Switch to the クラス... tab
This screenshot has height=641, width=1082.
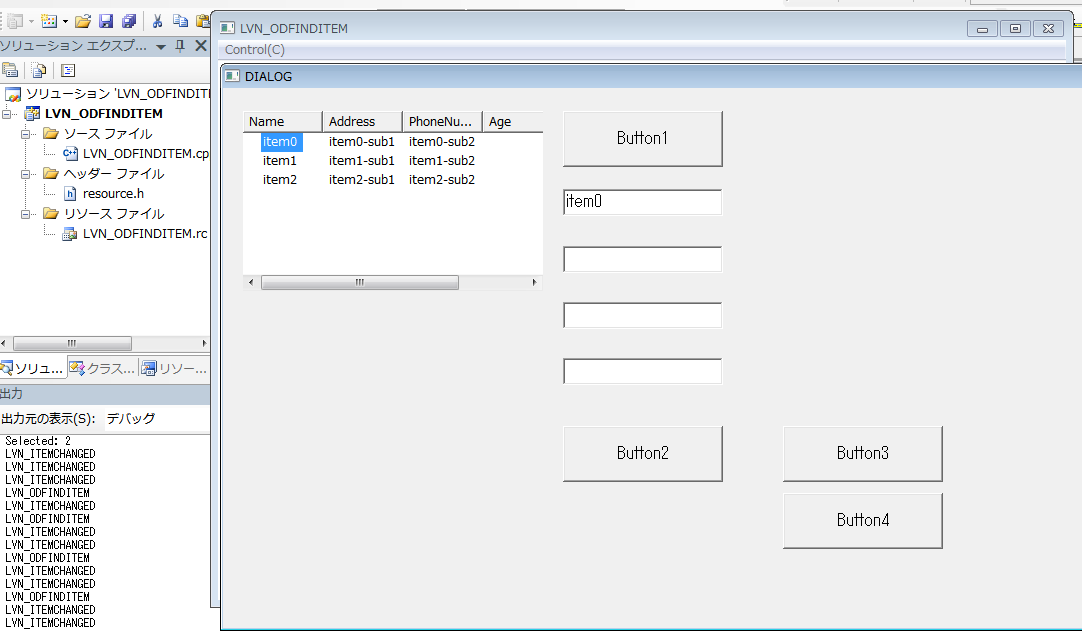pos(102,368)
